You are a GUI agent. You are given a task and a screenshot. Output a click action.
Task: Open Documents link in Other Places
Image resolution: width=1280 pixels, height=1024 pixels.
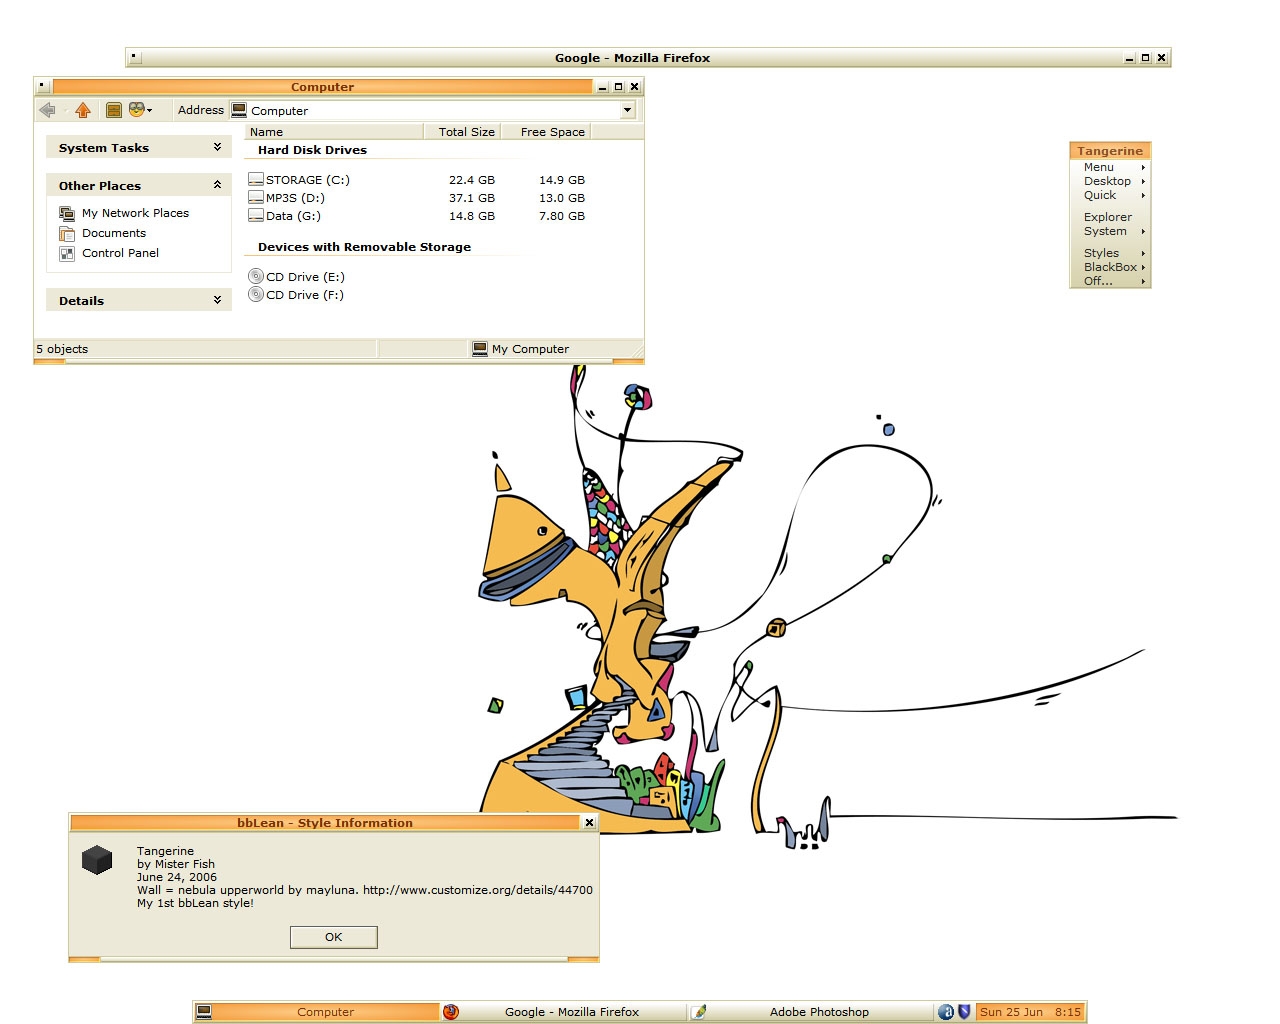114,233
